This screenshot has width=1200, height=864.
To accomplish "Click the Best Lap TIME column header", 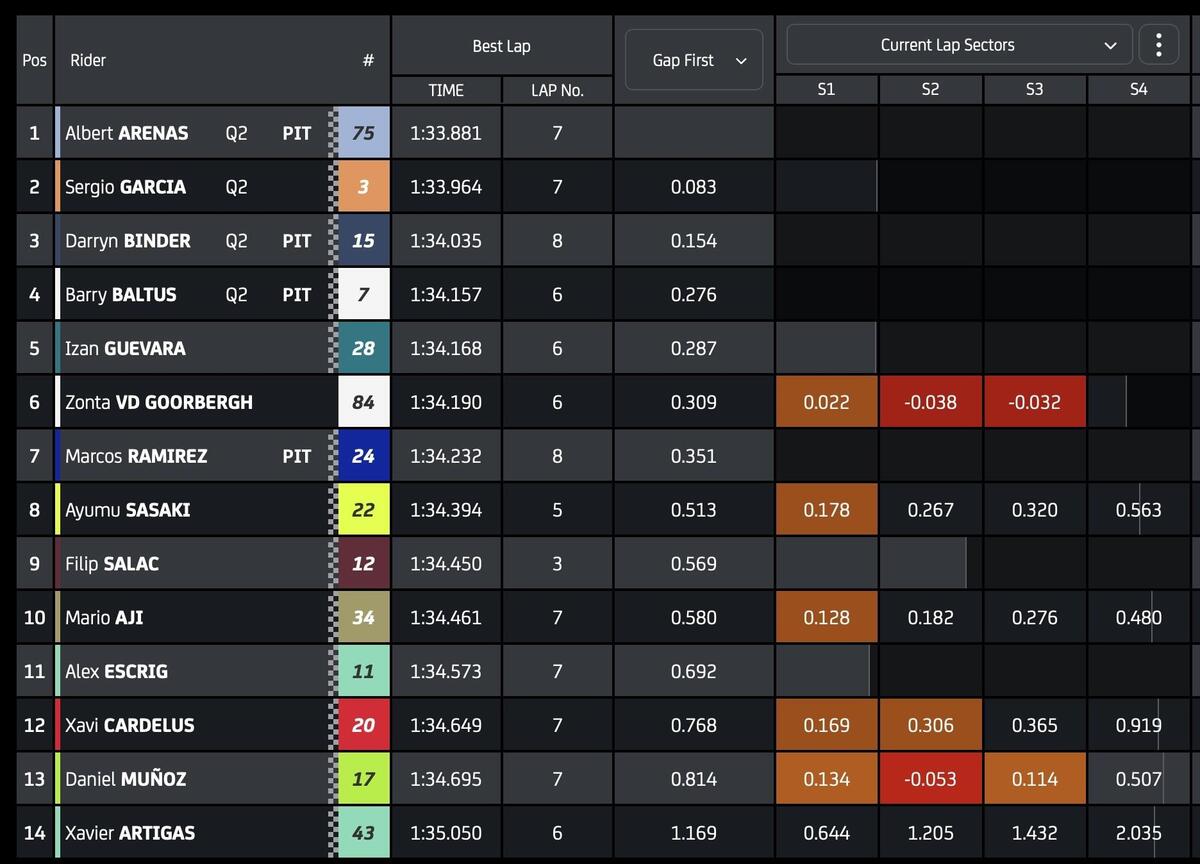I will coord(446,90).
